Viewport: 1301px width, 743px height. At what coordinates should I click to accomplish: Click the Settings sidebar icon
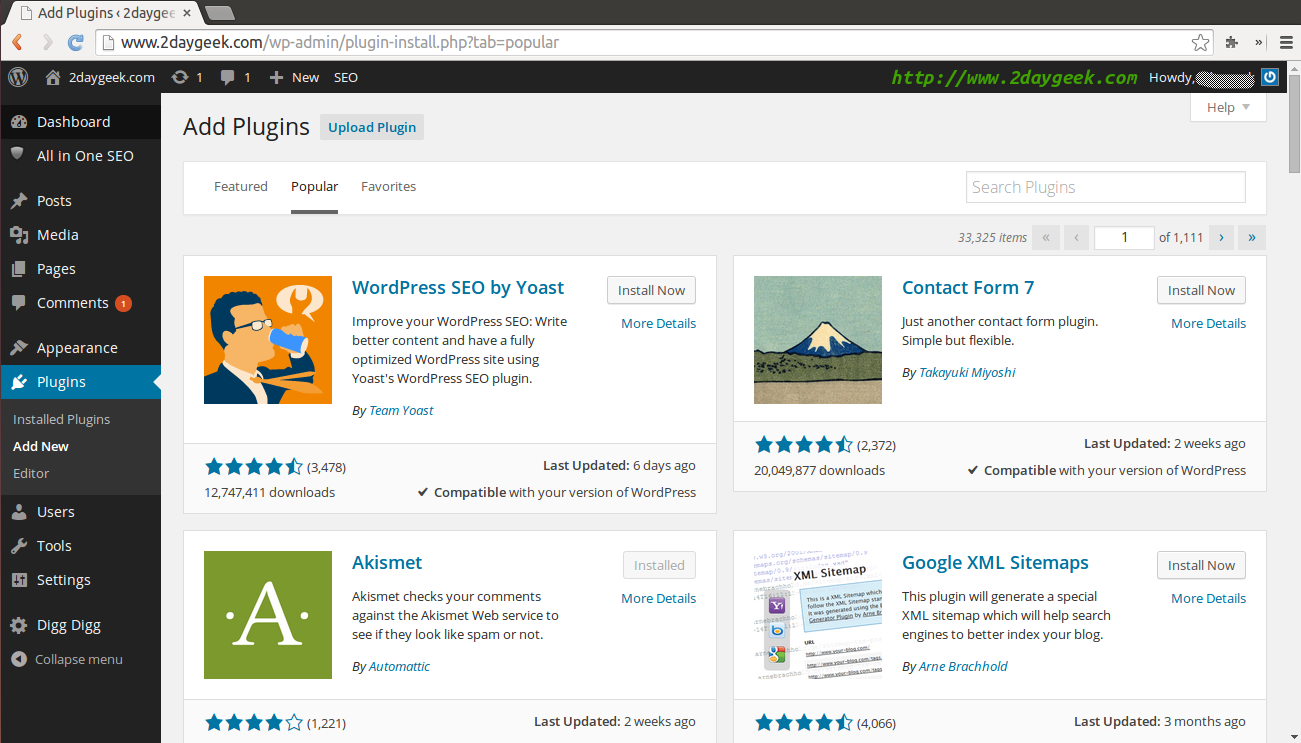19,580
